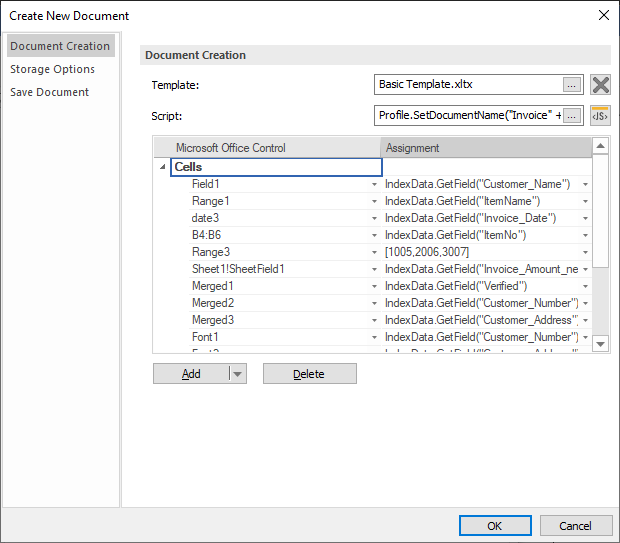Open Verified assignment dropdown arrow

(585, 286)
